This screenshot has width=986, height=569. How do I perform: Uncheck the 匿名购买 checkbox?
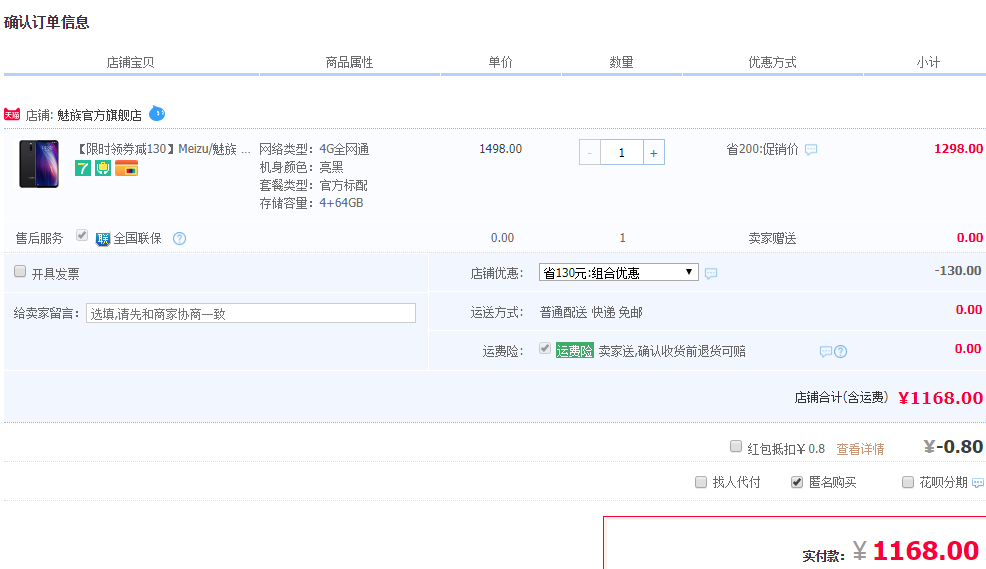coord(797,482)
